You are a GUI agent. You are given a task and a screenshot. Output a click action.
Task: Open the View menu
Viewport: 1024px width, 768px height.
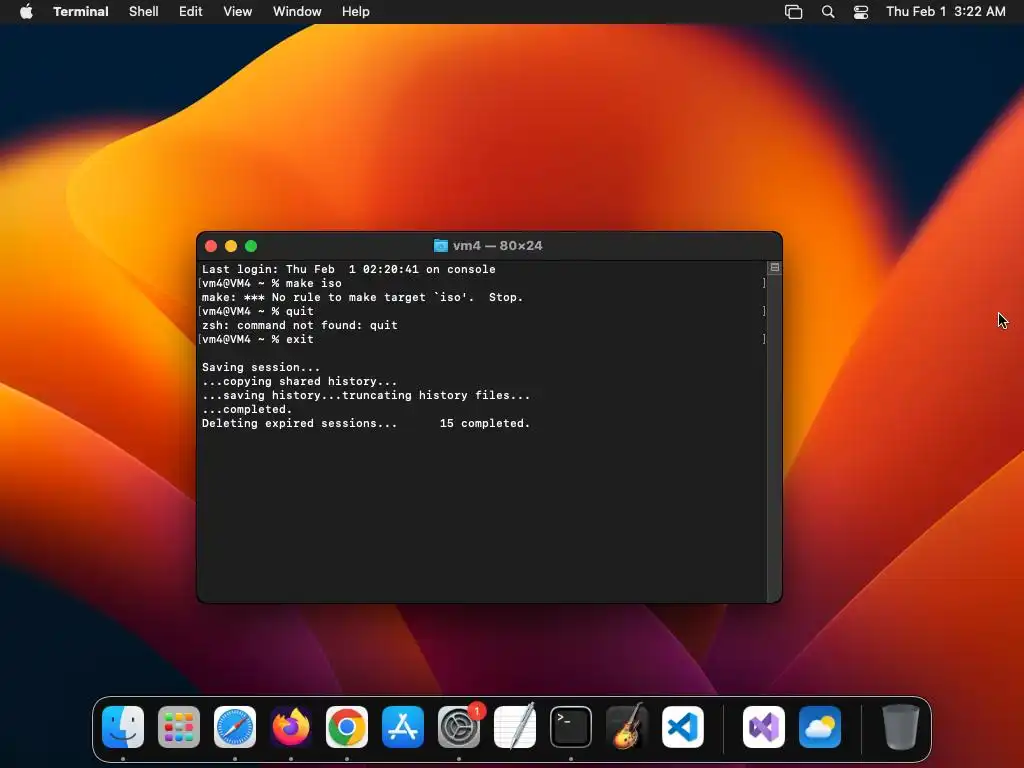238,12
